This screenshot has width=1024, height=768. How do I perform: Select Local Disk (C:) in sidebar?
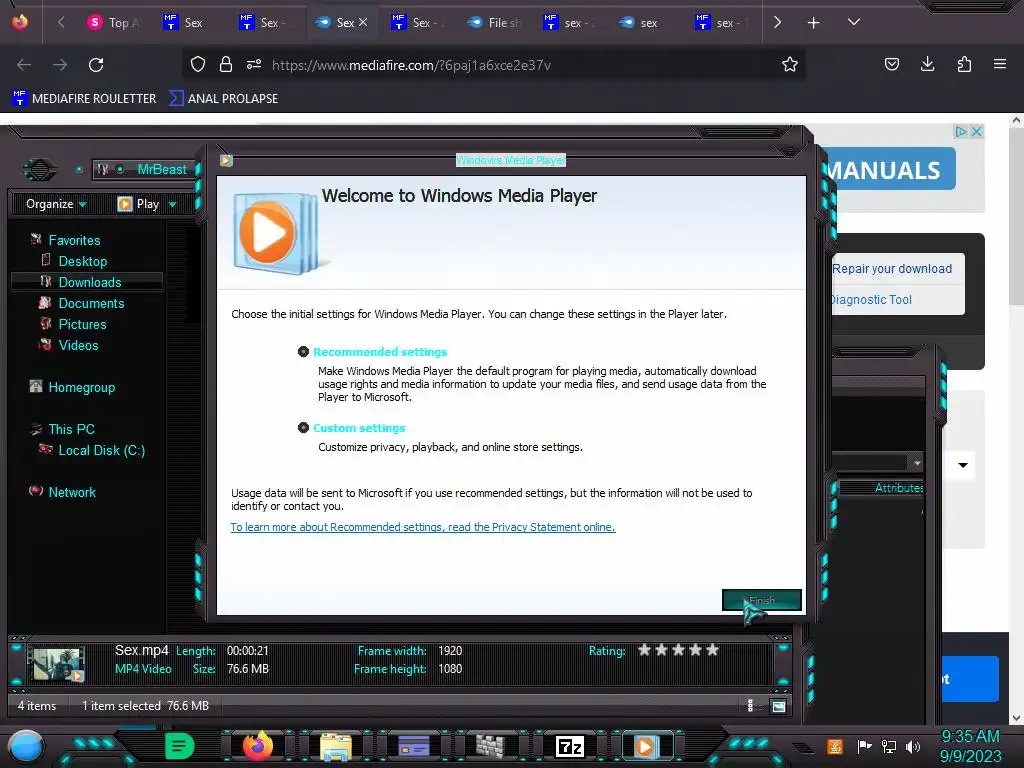pos(101,450)
